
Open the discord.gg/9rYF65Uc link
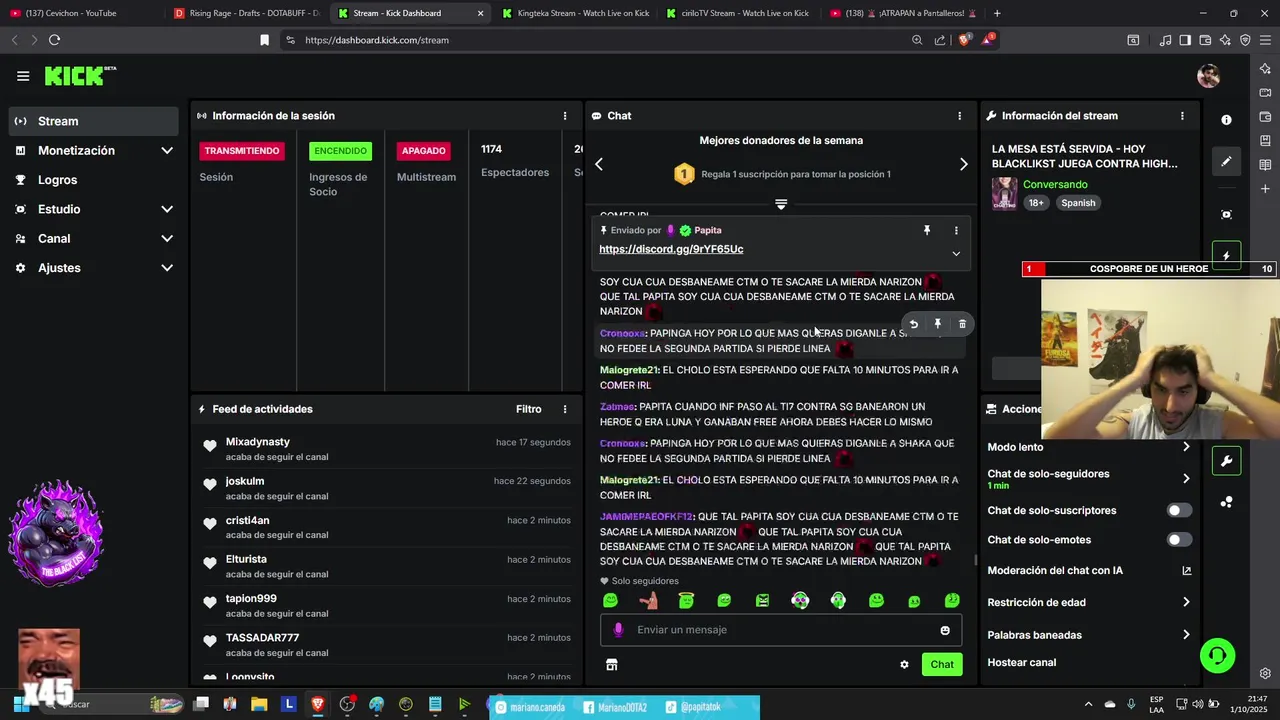(x=671, y=249)
